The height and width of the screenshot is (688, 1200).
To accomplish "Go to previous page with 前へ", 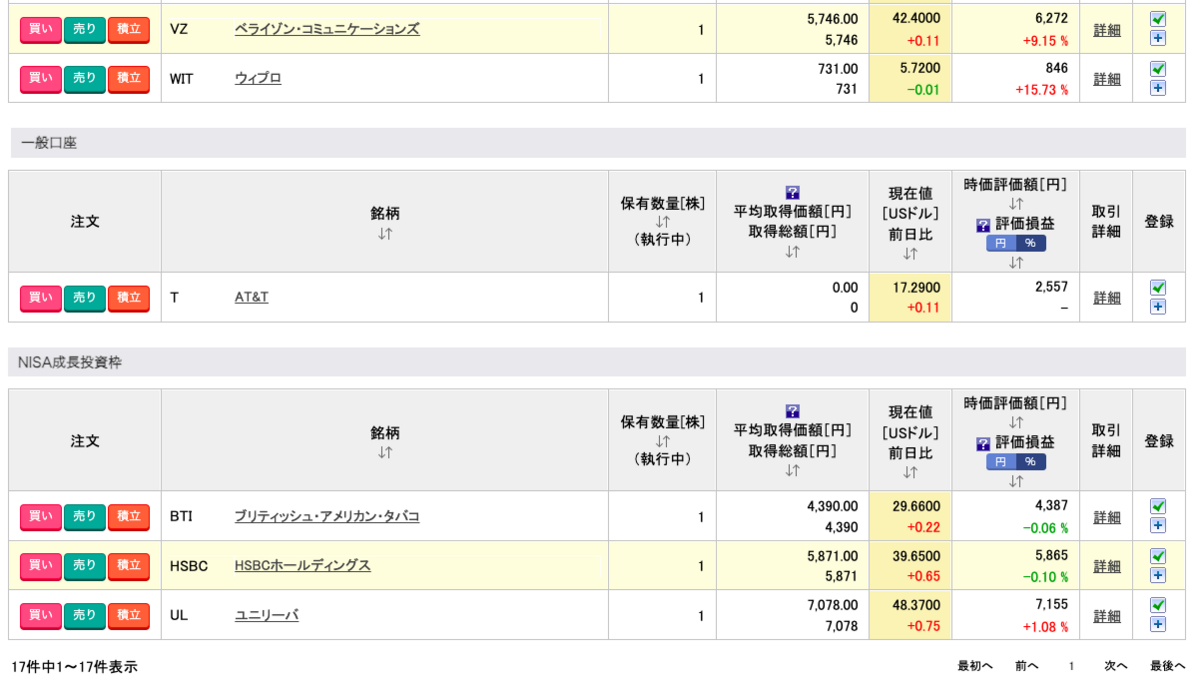I will pos(1027,666).
